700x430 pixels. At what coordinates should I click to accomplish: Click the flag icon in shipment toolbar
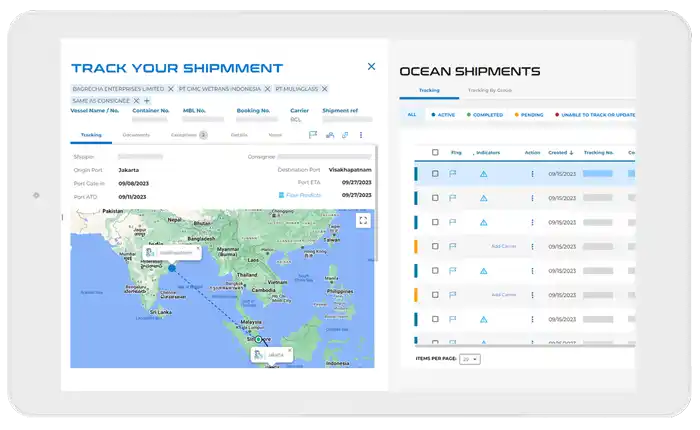(x=313, y=134)
